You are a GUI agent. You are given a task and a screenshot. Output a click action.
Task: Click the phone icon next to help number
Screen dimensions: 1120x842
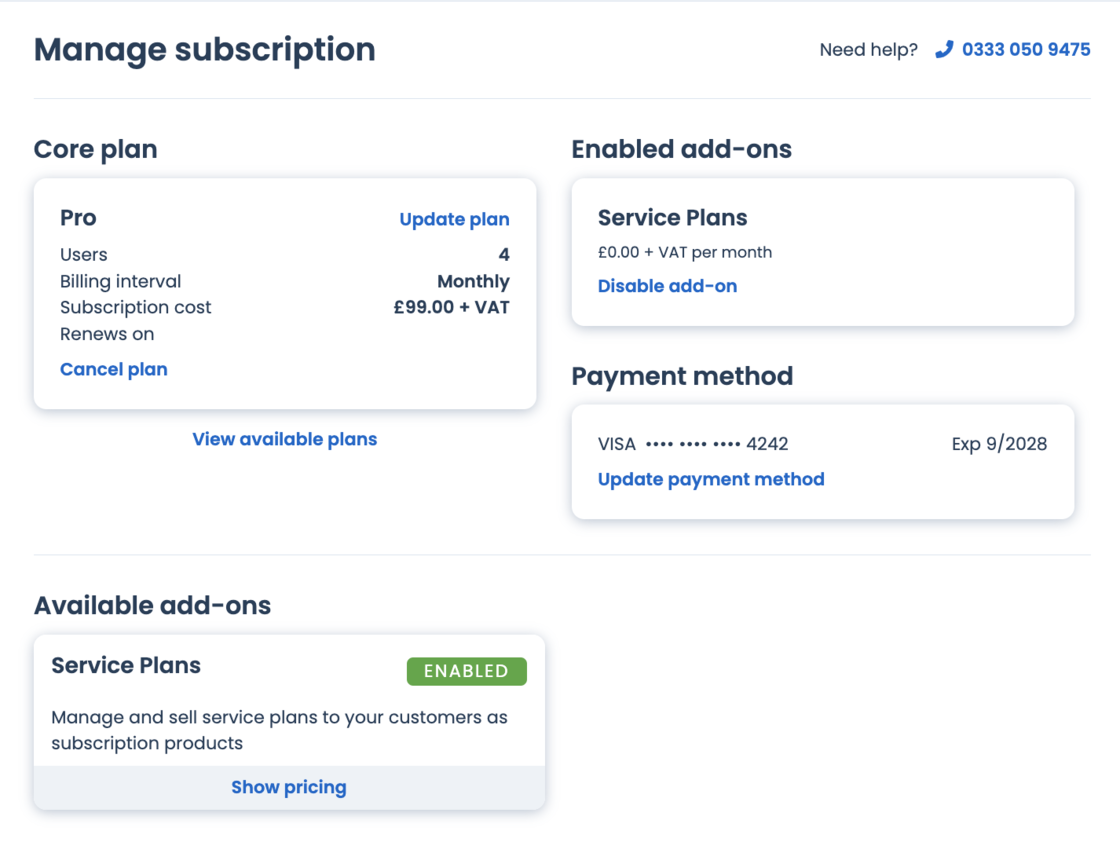pyautogui.click(x=943, y=49)
